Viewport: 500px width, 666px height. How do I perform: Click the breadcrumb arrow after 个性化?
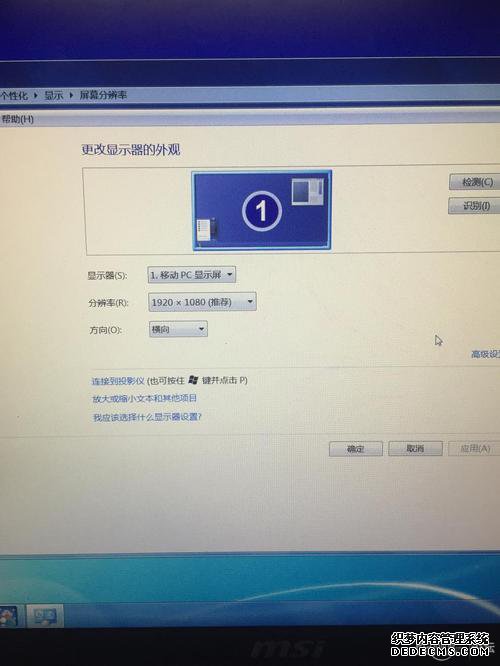pos(36,96)
